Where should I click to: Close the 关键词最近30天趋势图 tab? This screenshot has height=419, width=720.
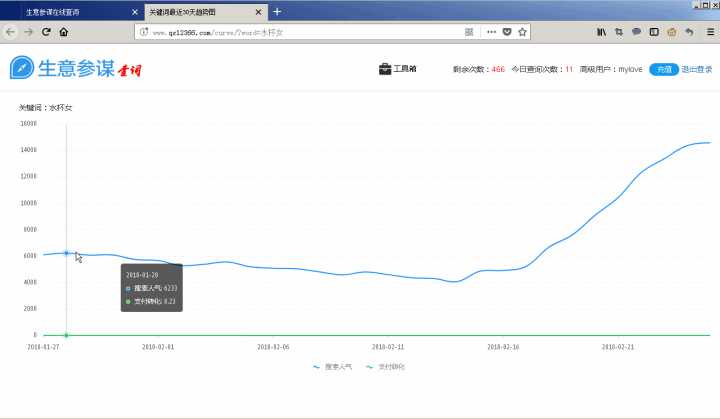click(260, 11)
